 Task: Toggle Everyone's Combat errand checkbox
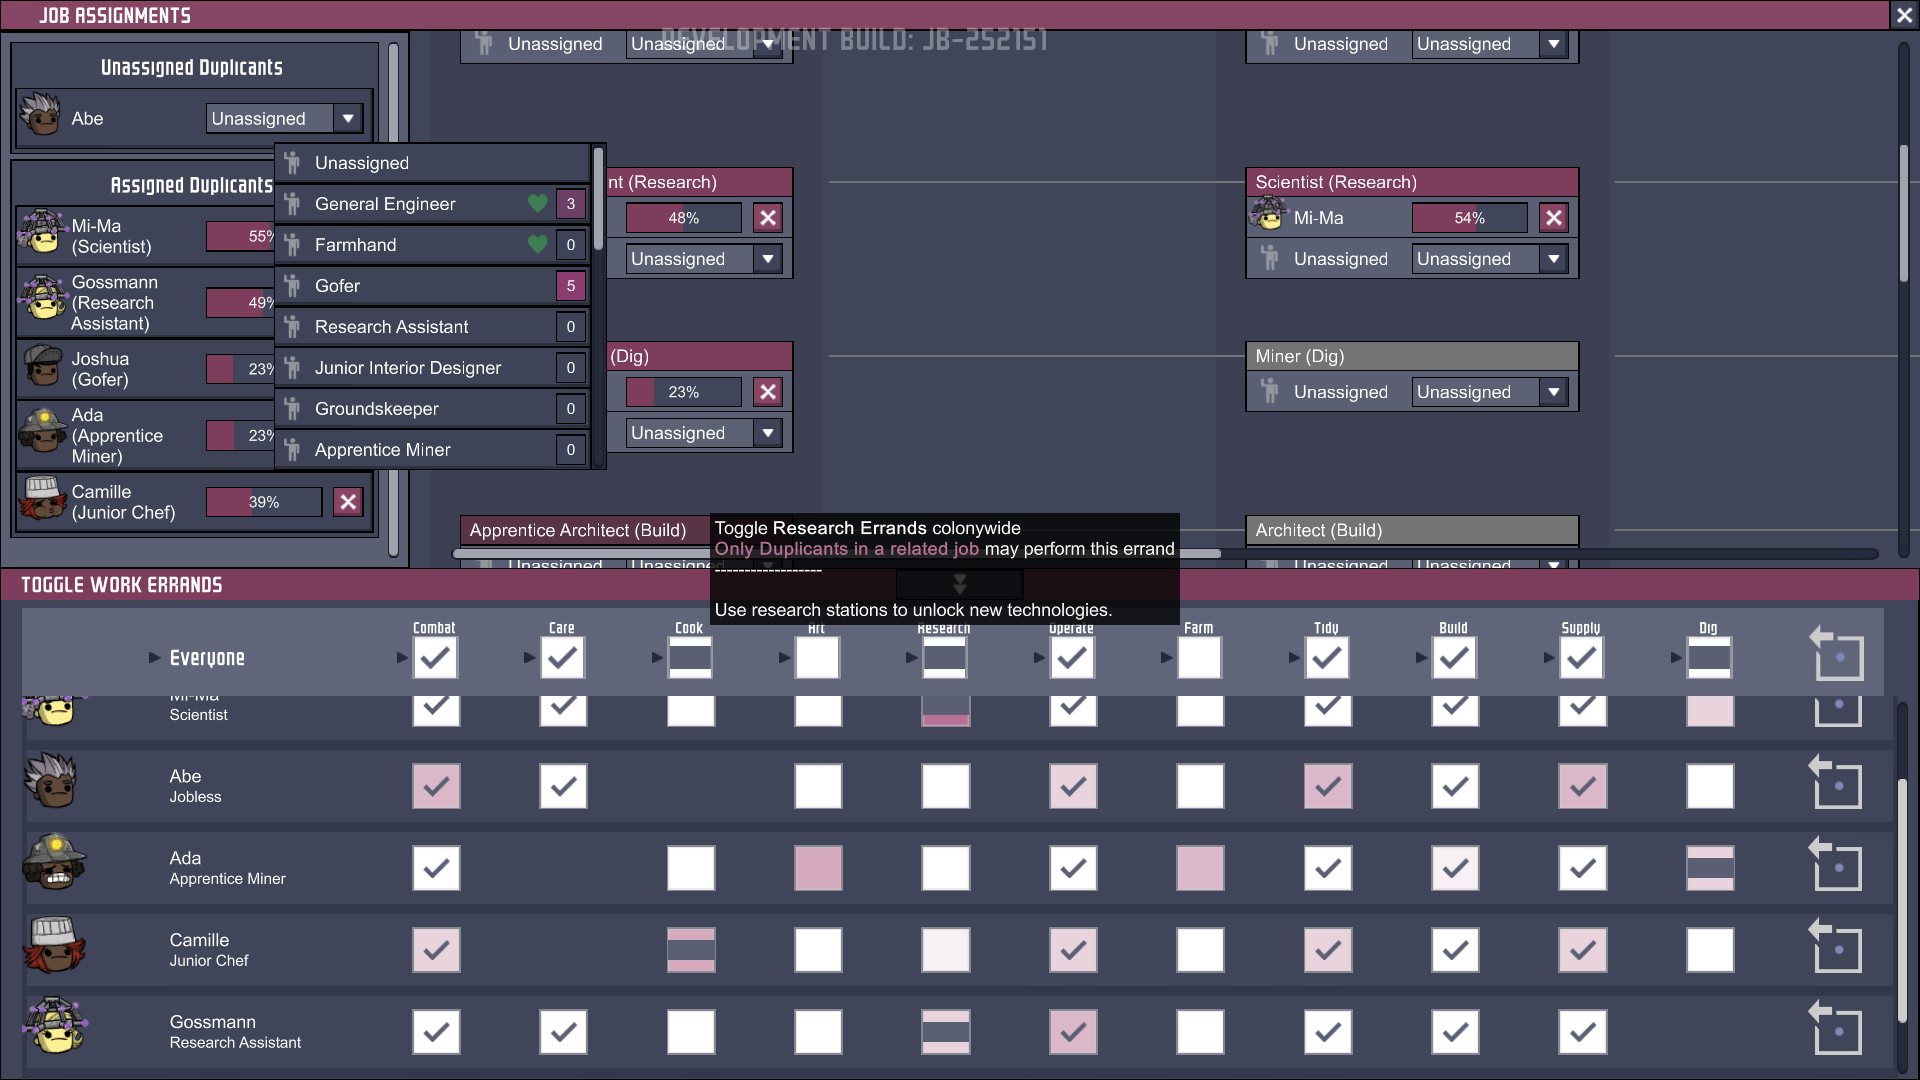tap(435, 658)
